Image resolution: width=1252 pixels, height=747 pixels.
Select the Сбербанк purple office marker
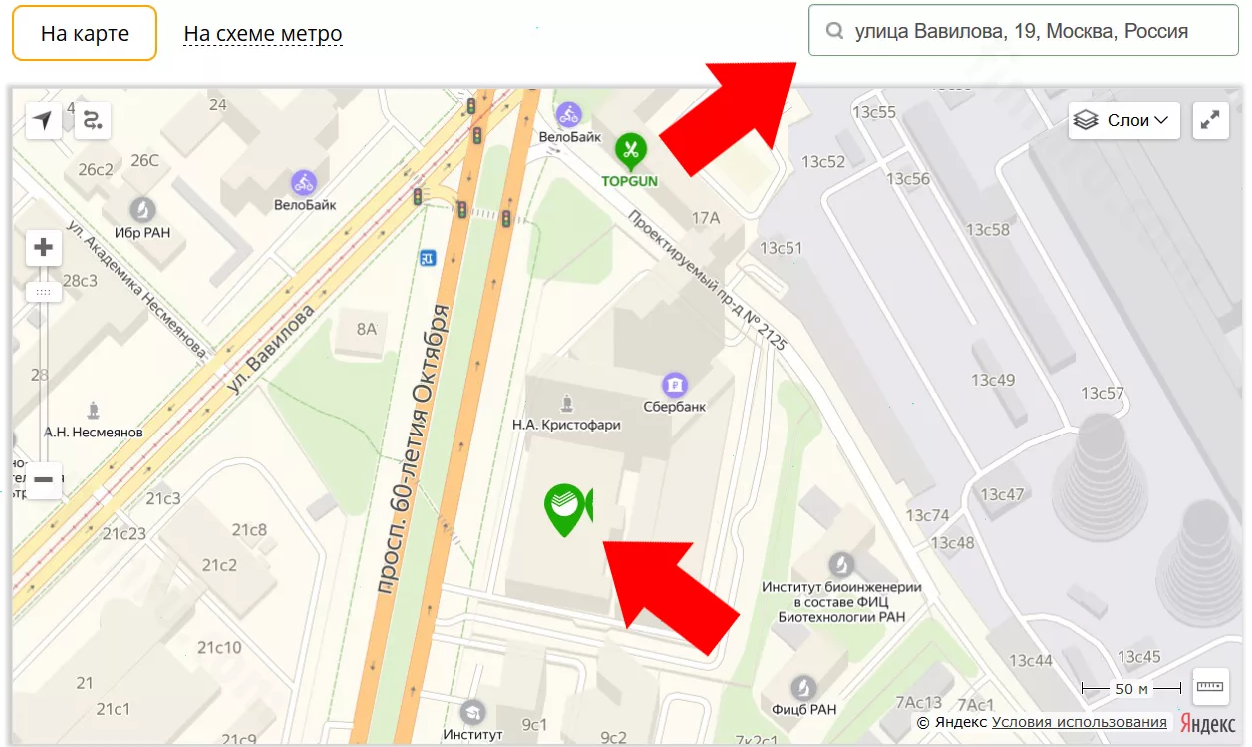676,383
